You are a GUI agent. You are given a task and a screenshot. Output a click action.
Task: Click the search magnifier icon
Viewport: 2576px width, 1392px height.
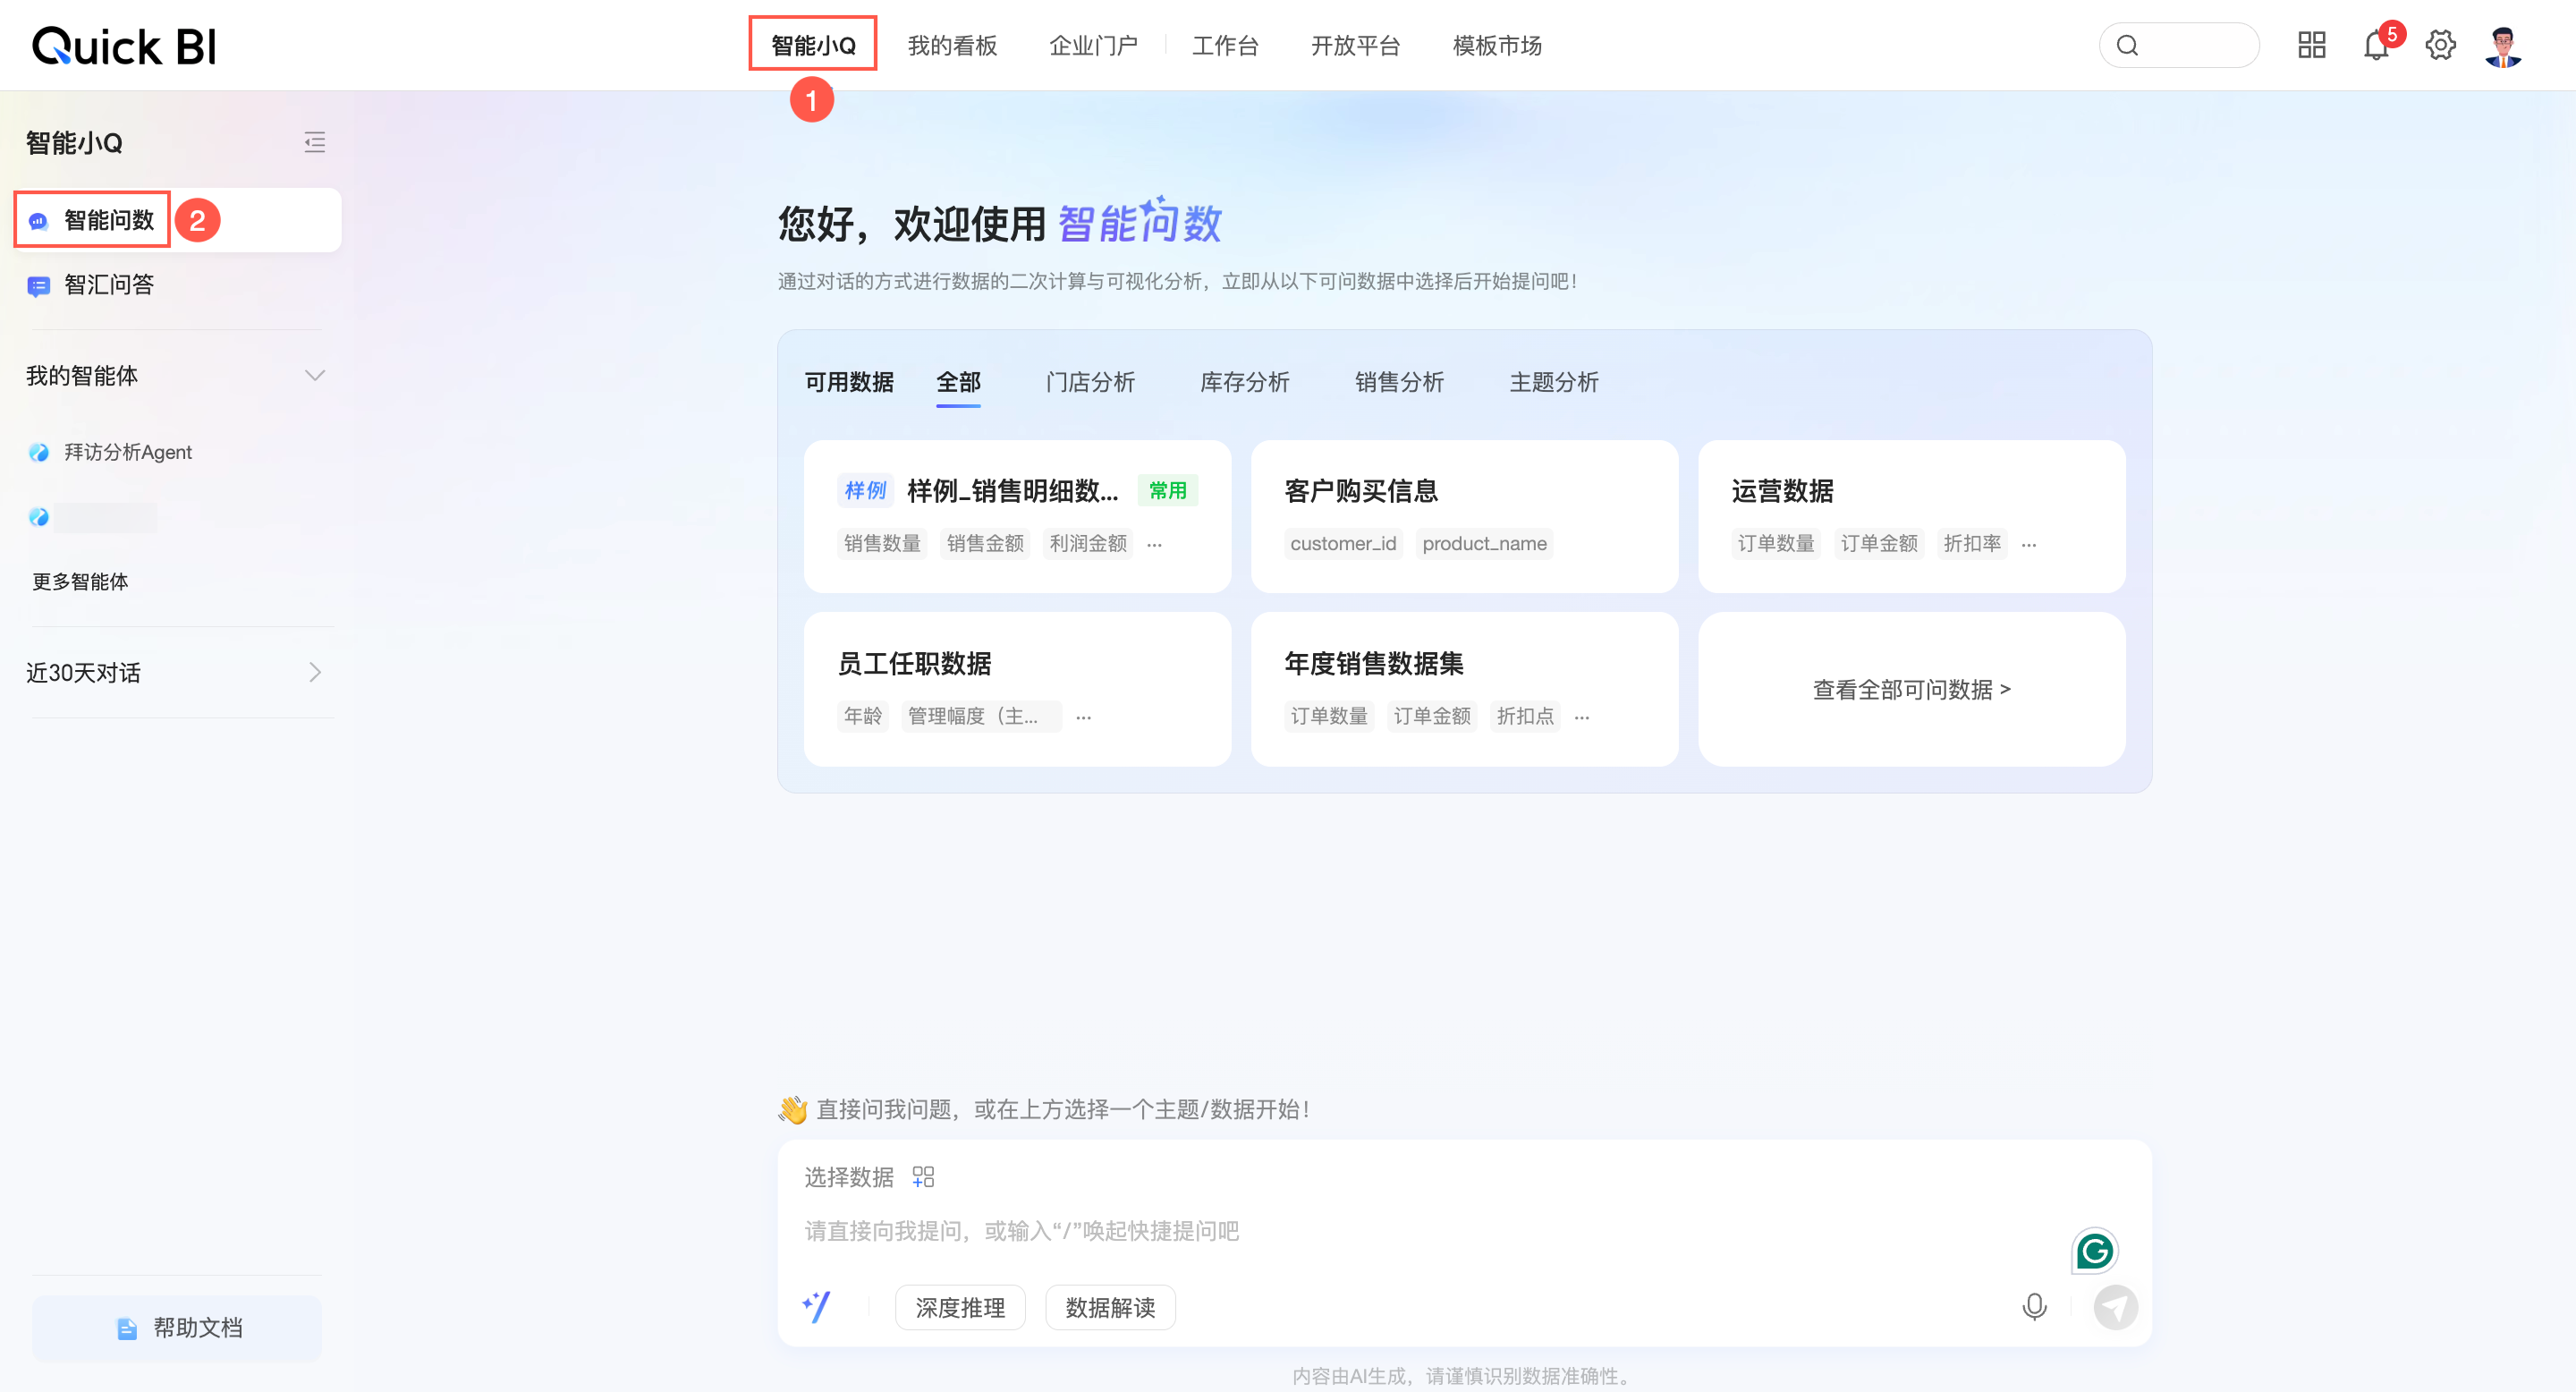click(2127, 45)
